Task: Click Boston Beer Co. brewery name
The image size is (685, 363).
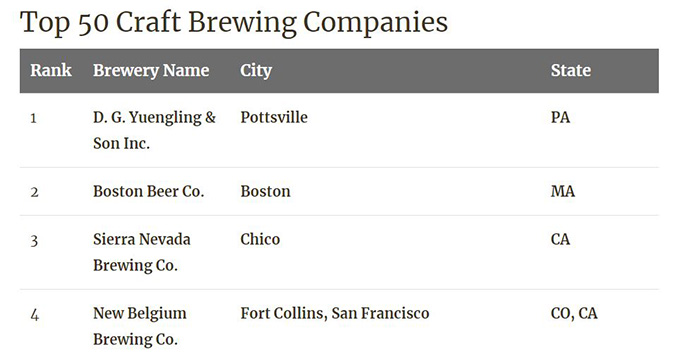Action: pyautogui.click(x=149, y=191)
